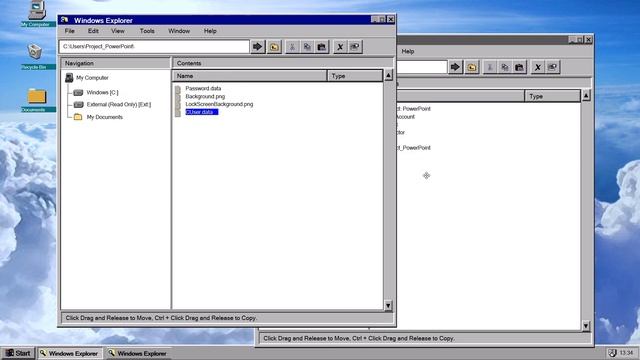Select the bottom _PowerPoint entry in back window
640x360 pixels.
pyautogui.click(x=414, y=148)
